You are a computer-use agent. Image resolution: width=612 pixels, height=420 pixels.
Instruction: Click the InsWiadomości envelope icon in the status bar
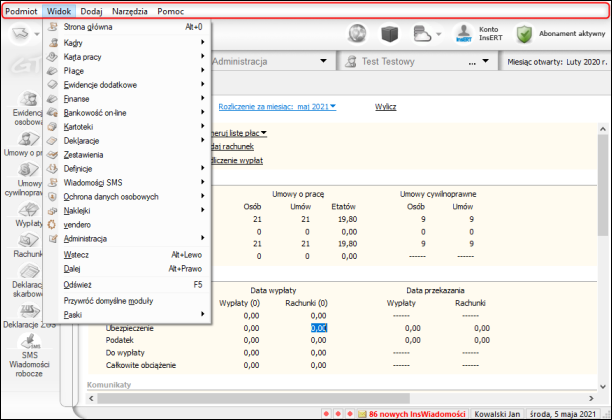coord(362,413)
